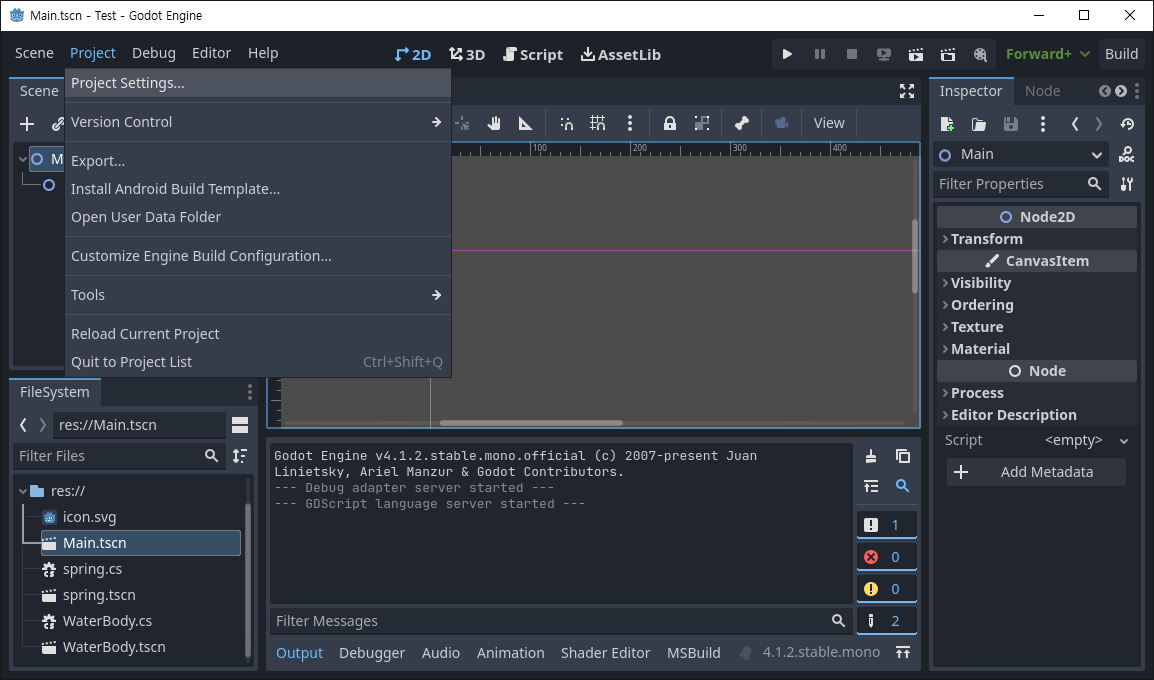Save the edited resource icon
Image resolution: width=1154 pixels, height=680 pixels.
click(x=1011, y=124)
